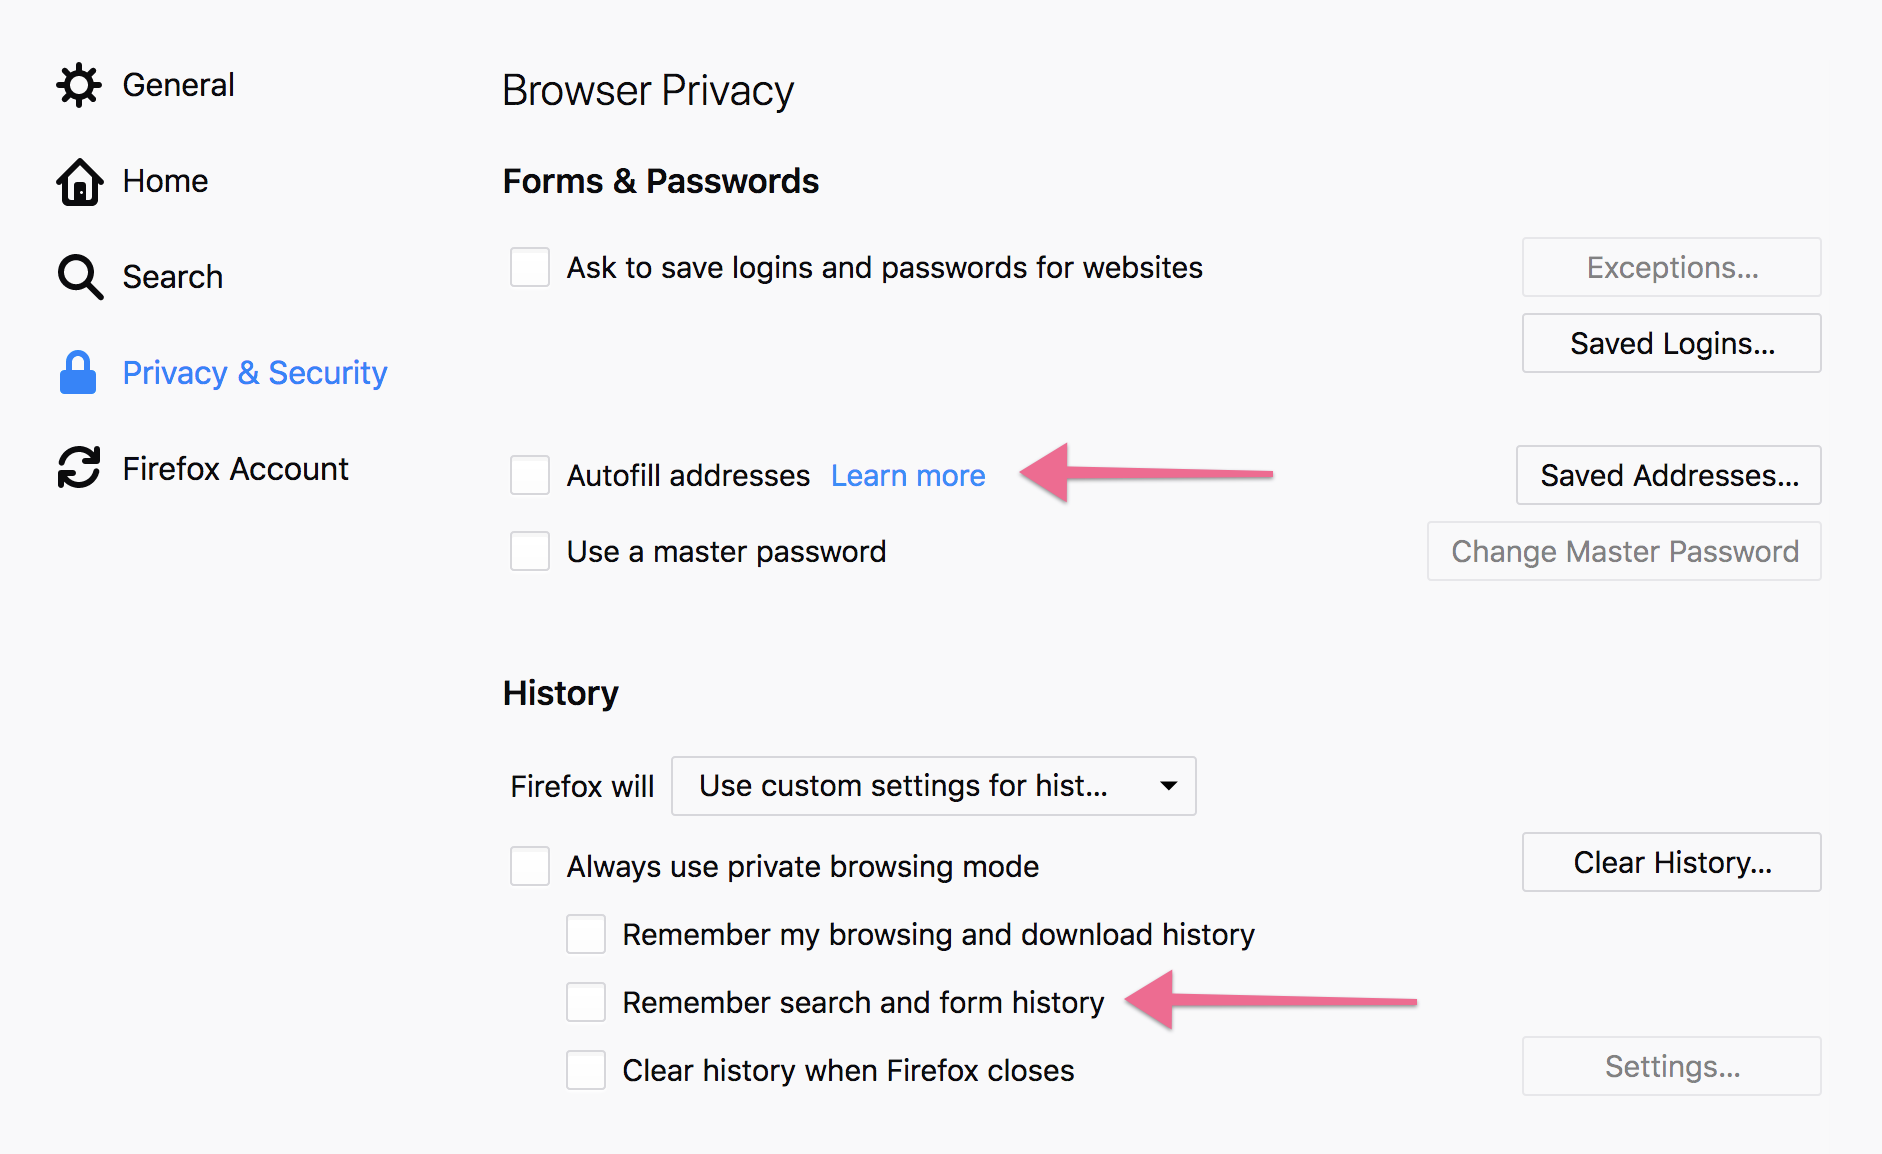Check Use a master password
Viewport: 1882px width, 1154px height.
click(x=530, y=551)
